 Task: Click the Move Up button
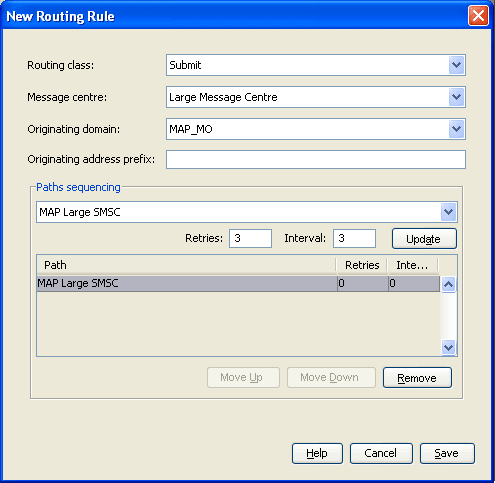[243, 378]
